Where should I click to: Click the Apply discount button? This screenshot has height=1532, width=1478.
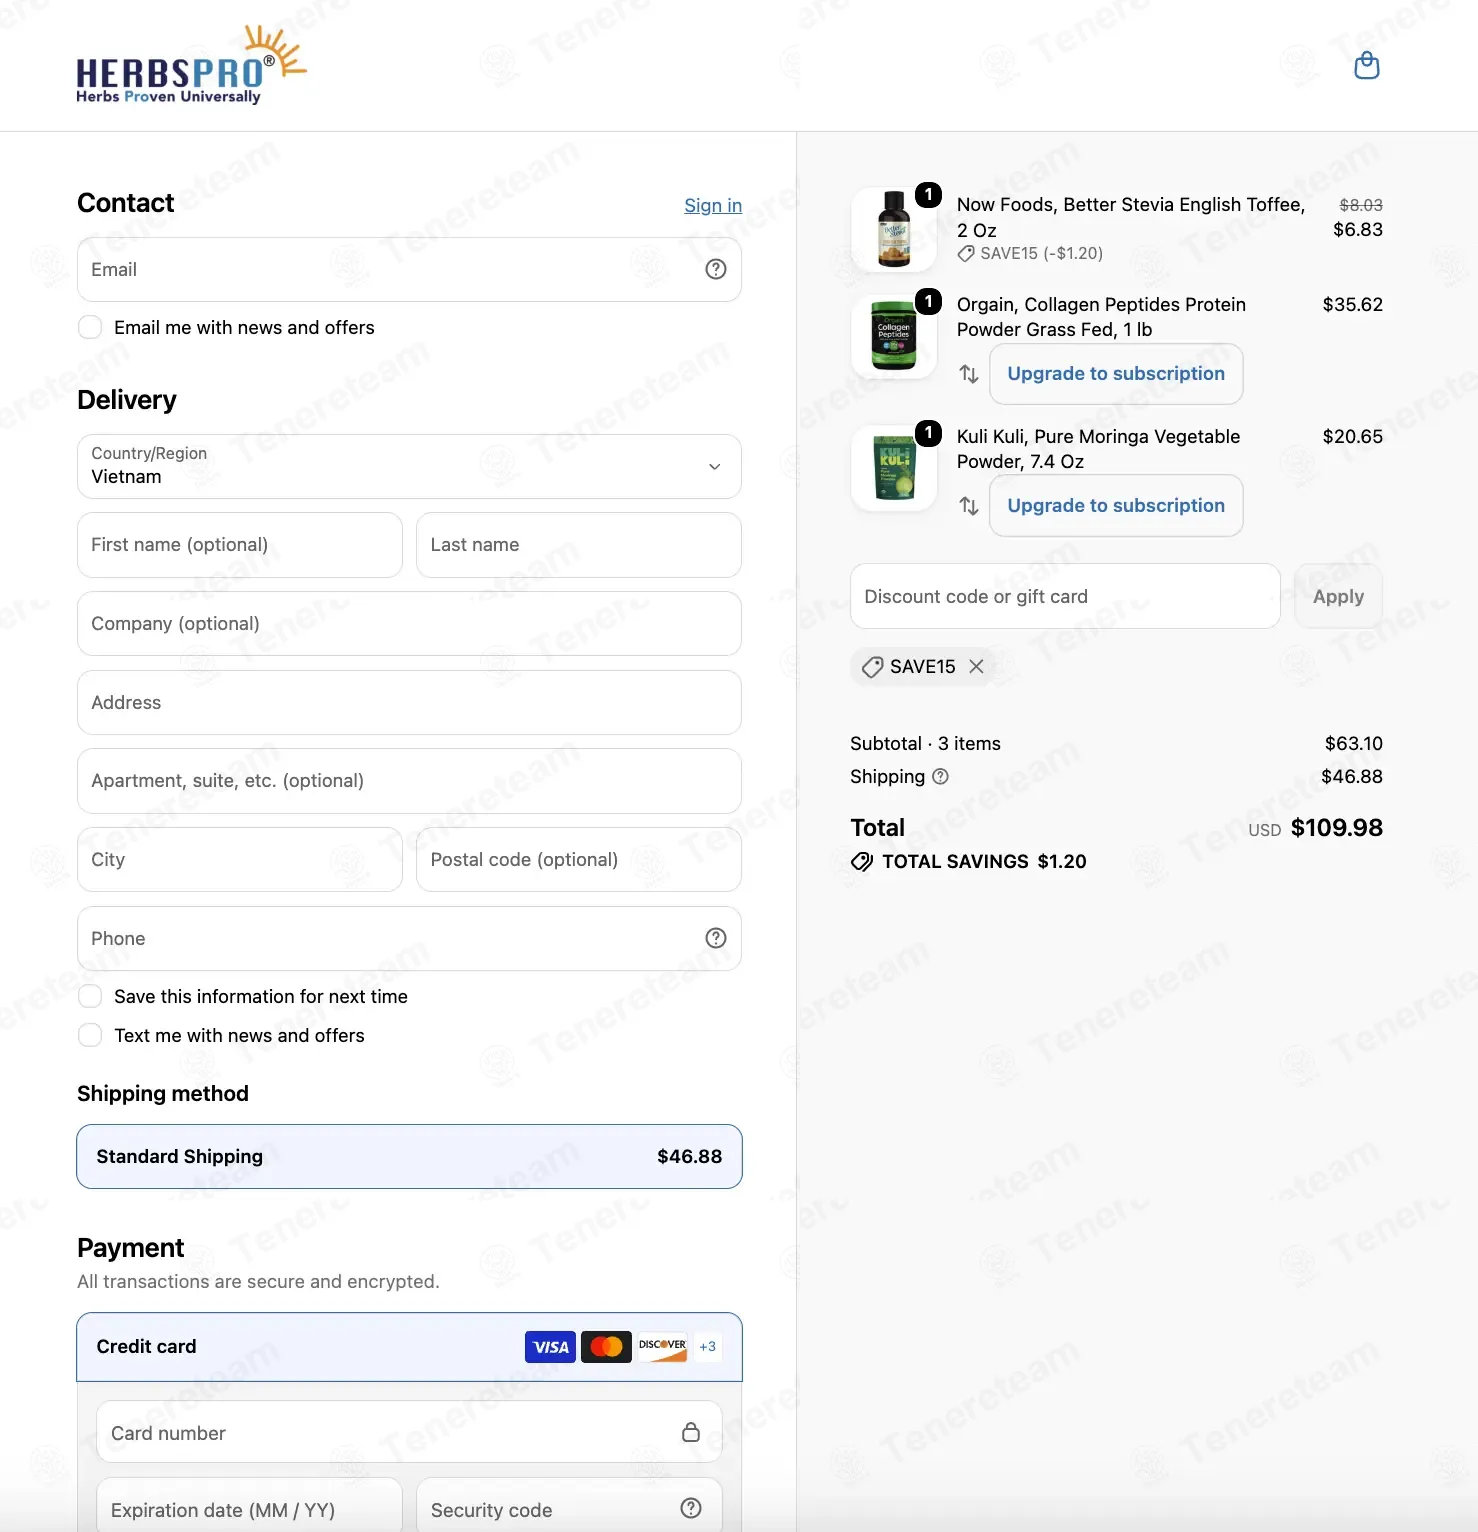coord(1338,596)
